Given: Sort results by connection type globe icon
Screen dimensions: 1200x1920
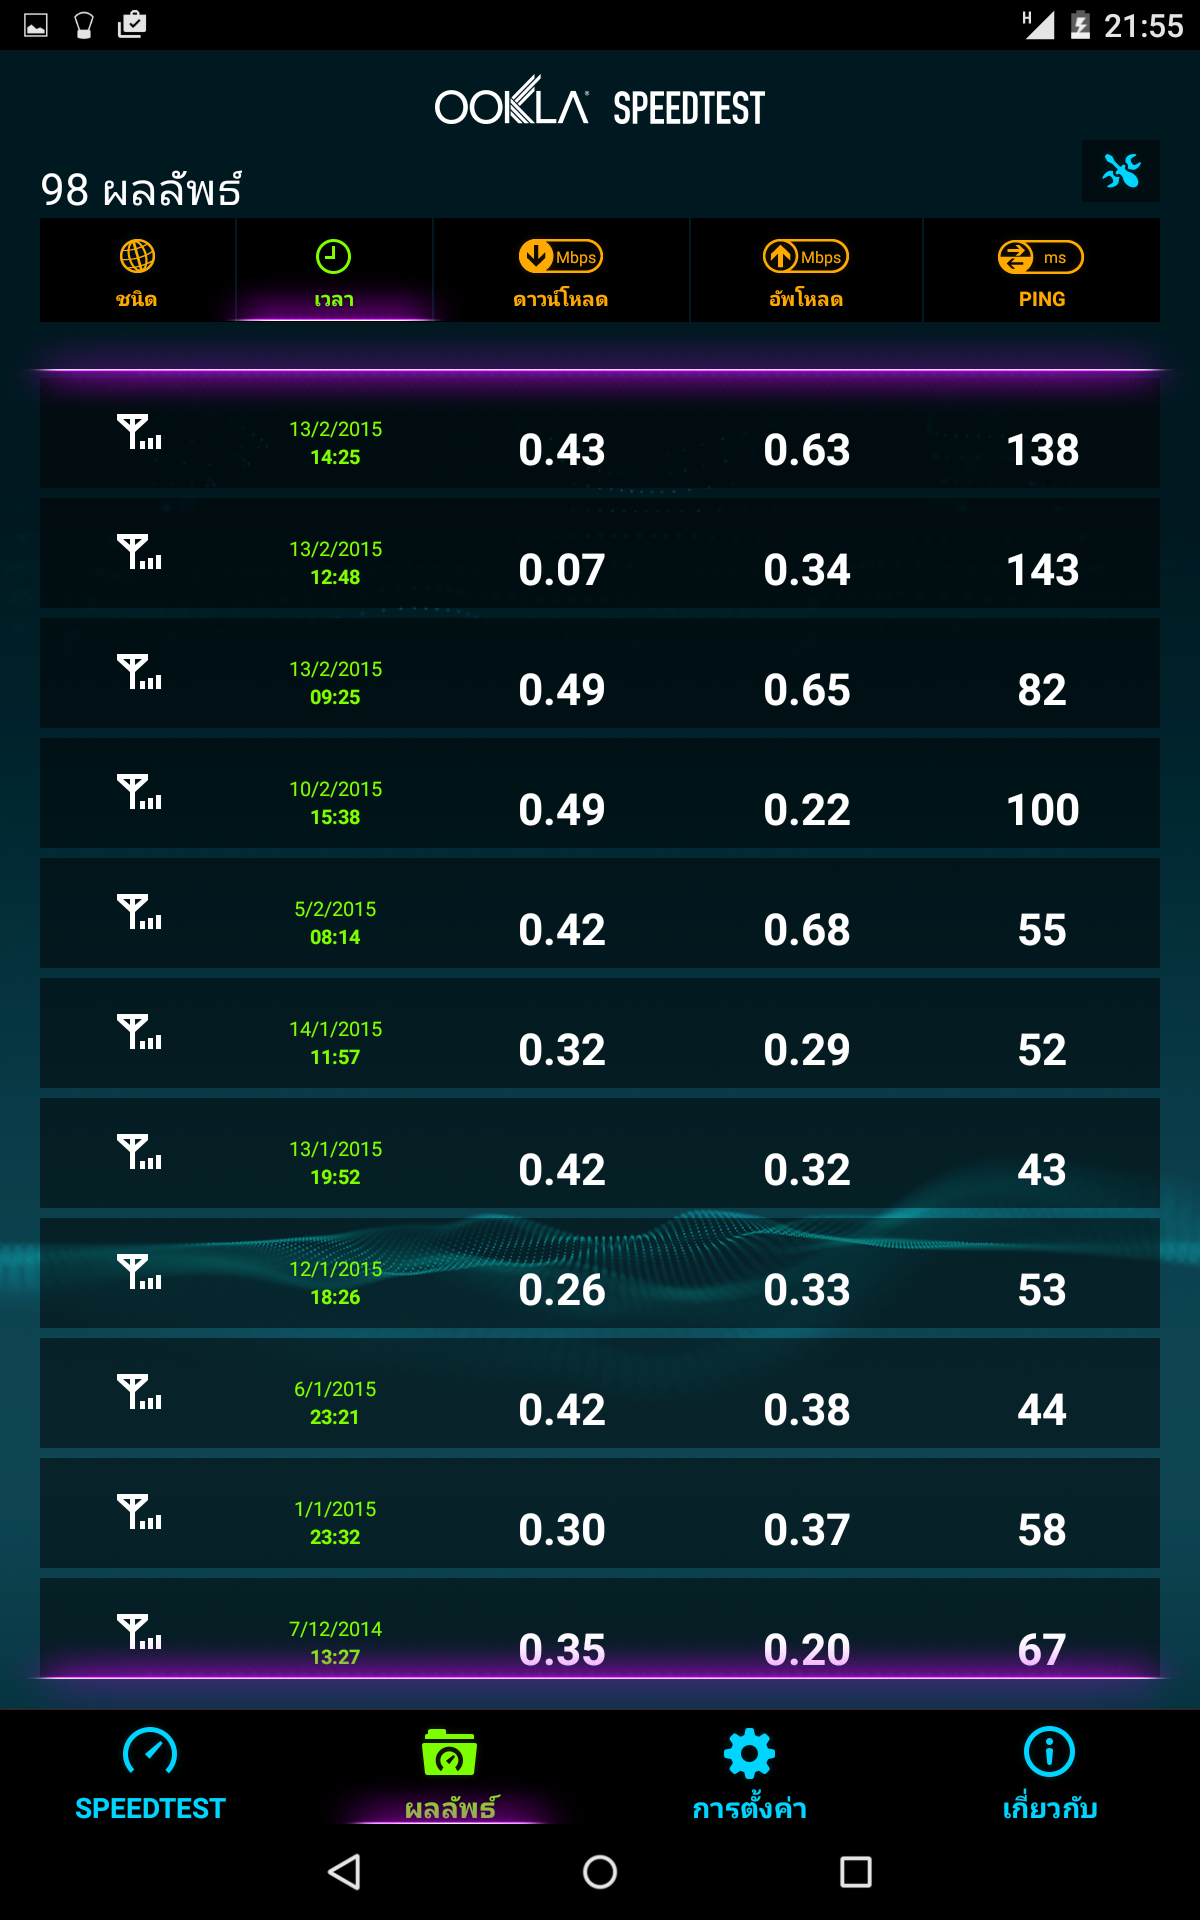Looking at the screenshot, I should point(137,271).
